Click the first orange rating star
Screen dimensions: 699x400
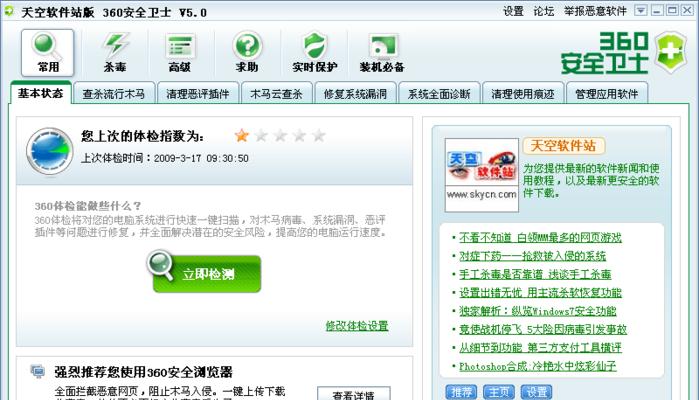click(x=242, y=135)
